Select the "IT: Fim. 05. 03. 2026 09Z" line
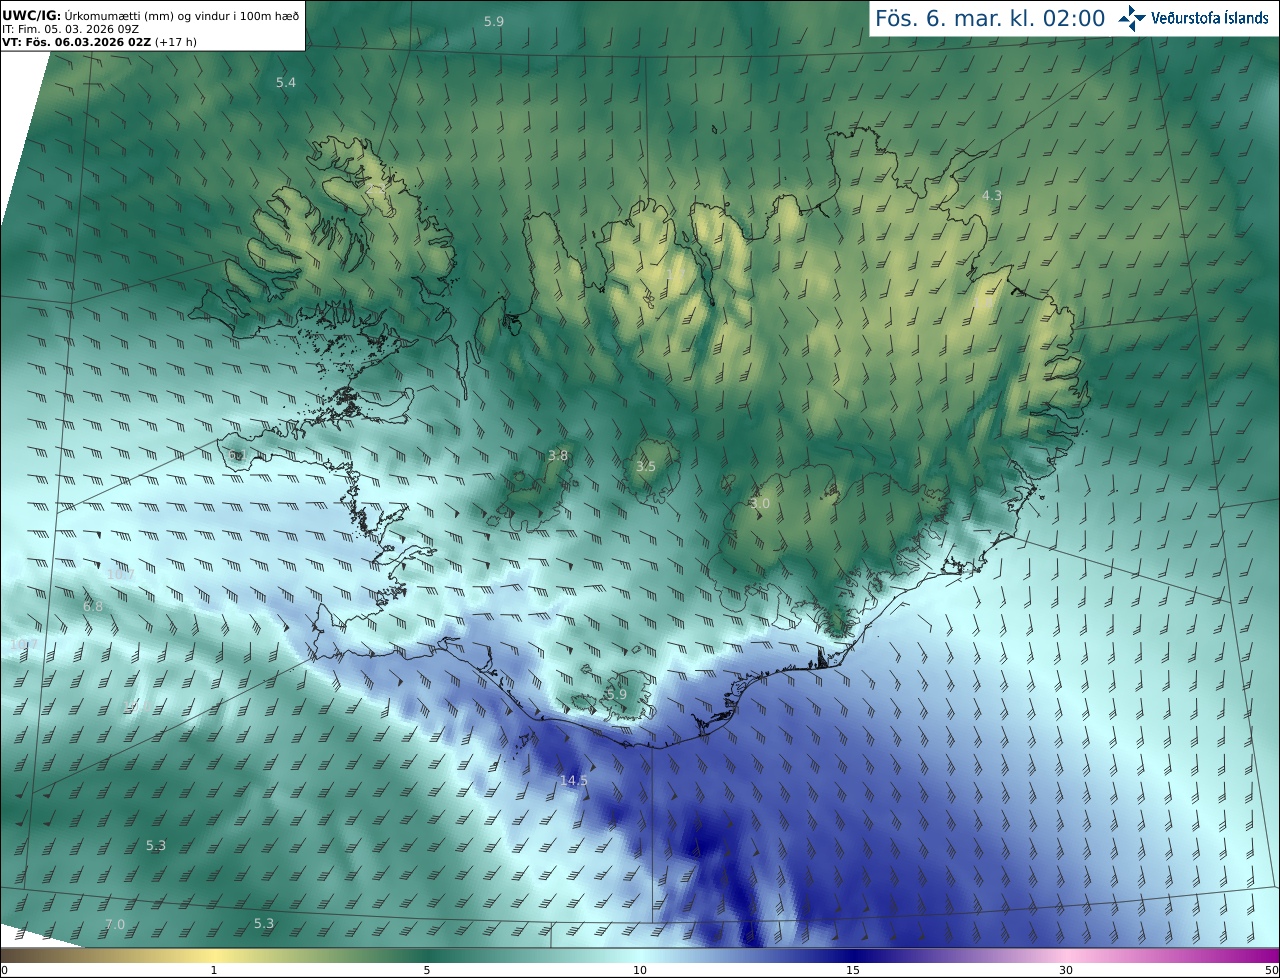 point(70,28)
